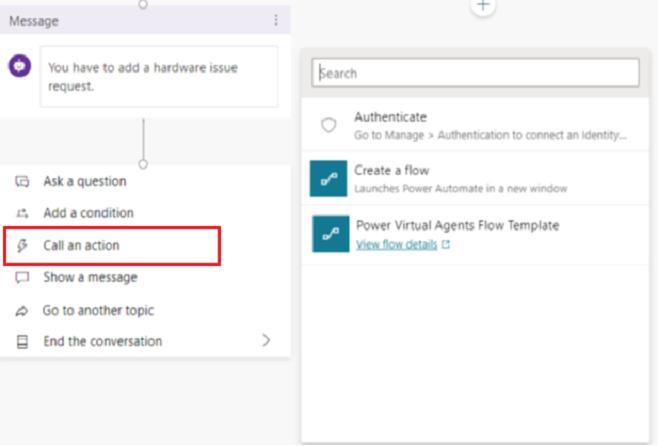
Task: Open the Message node three-dot menu
Action: pos(276,20)
